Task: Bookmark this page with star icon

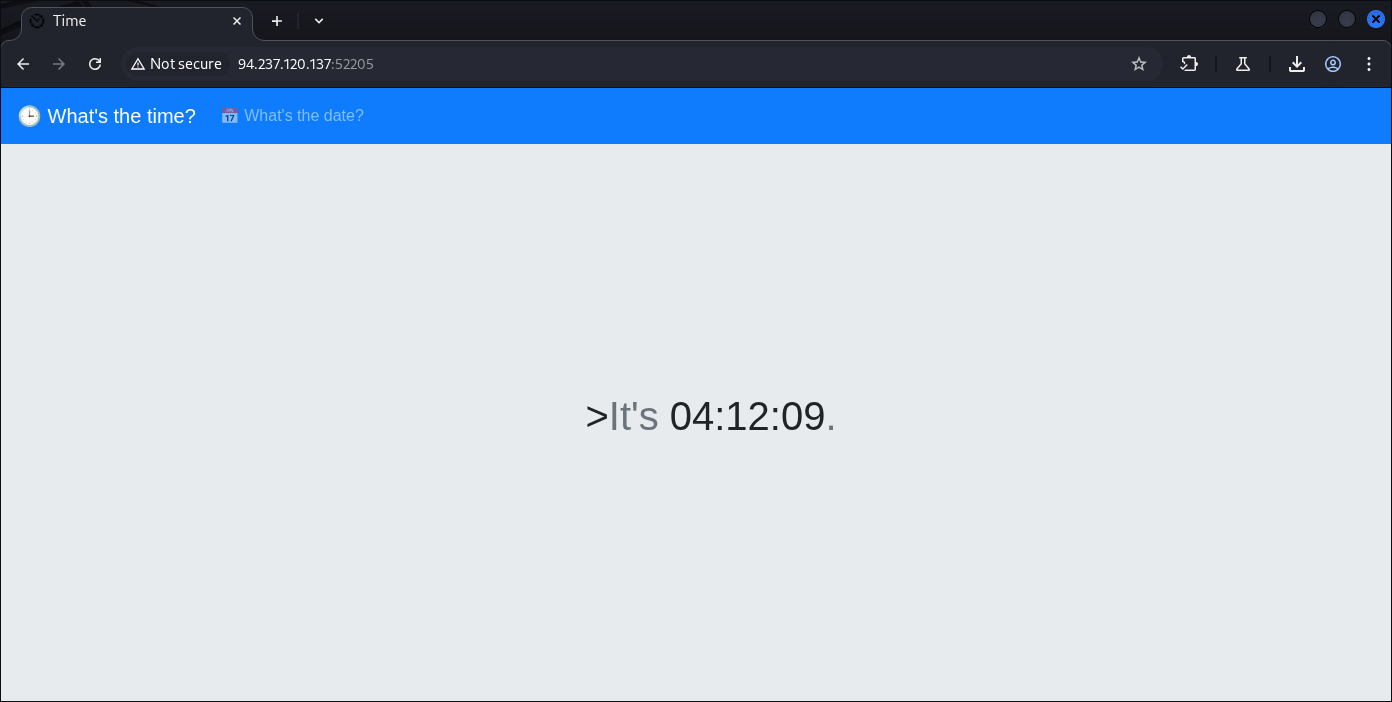Action: click(x=1139, y=64)
